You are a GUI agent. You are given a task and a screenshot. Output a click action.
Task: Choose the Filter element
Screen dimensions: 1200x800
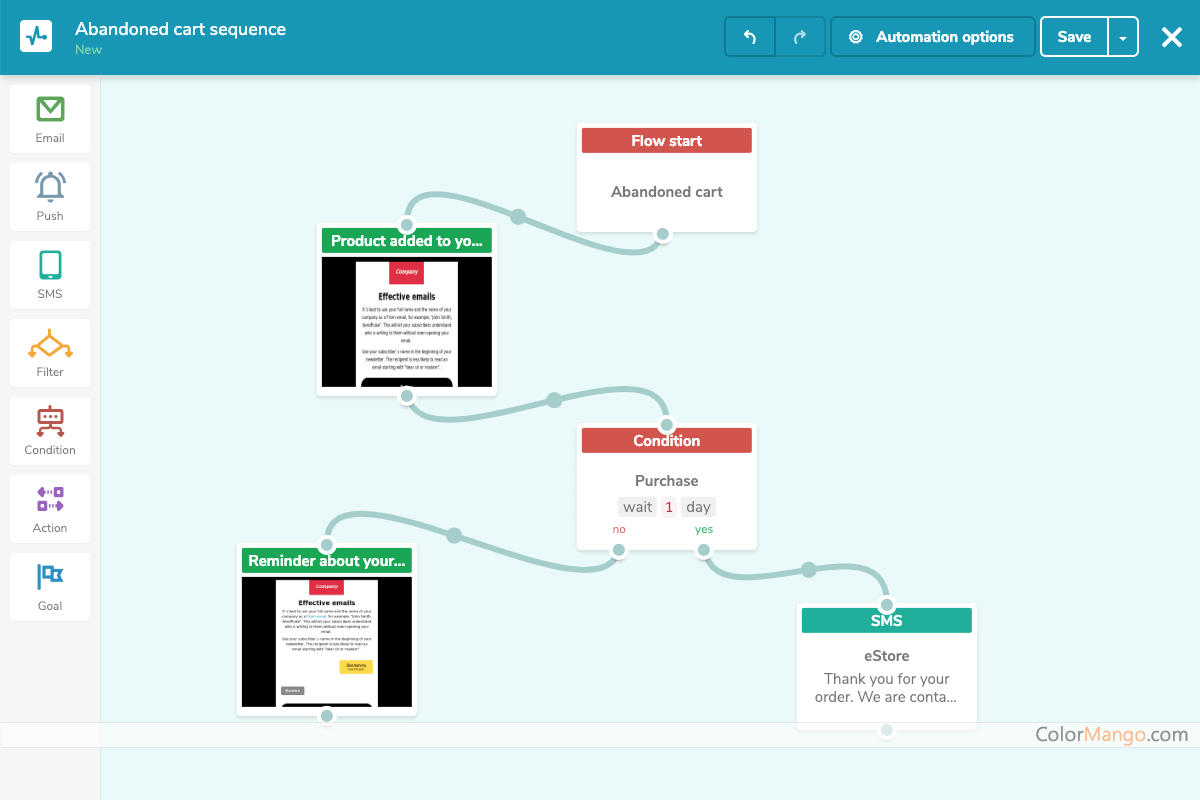coord(50,353)
